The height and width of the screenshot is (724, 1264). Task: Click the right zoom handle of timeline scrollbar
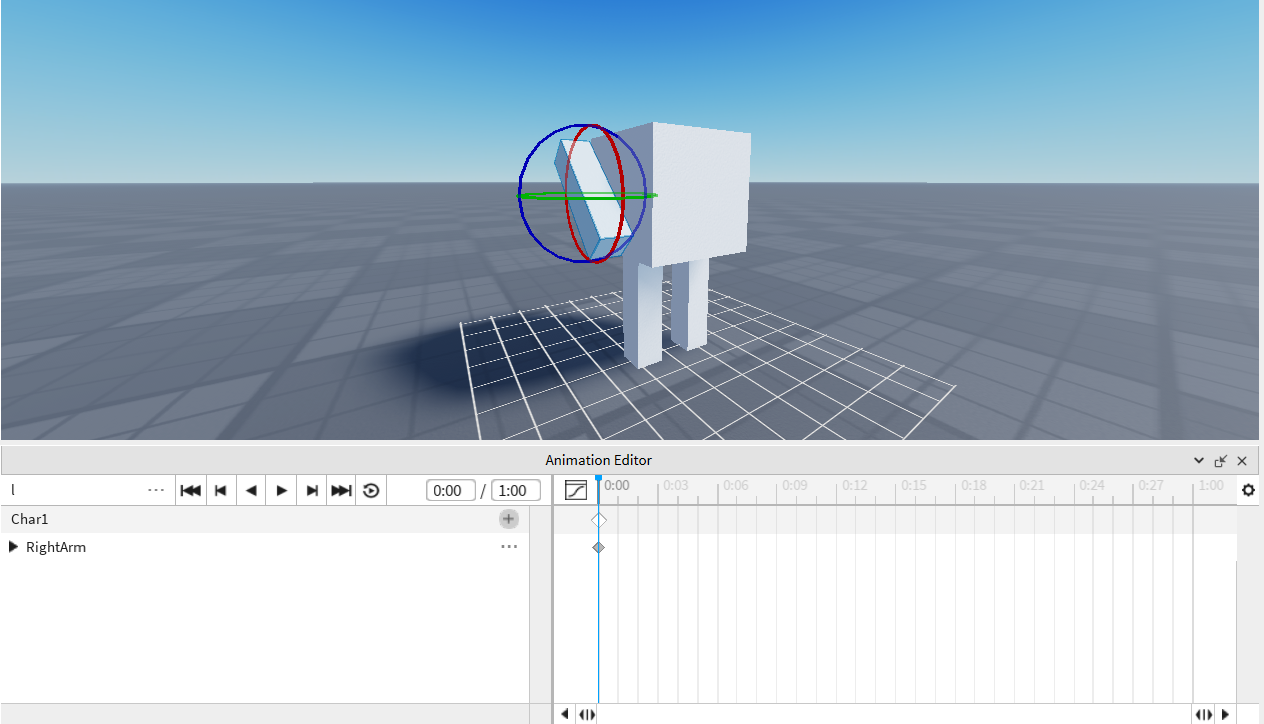pyautogui.click(x=1204, y=714)
